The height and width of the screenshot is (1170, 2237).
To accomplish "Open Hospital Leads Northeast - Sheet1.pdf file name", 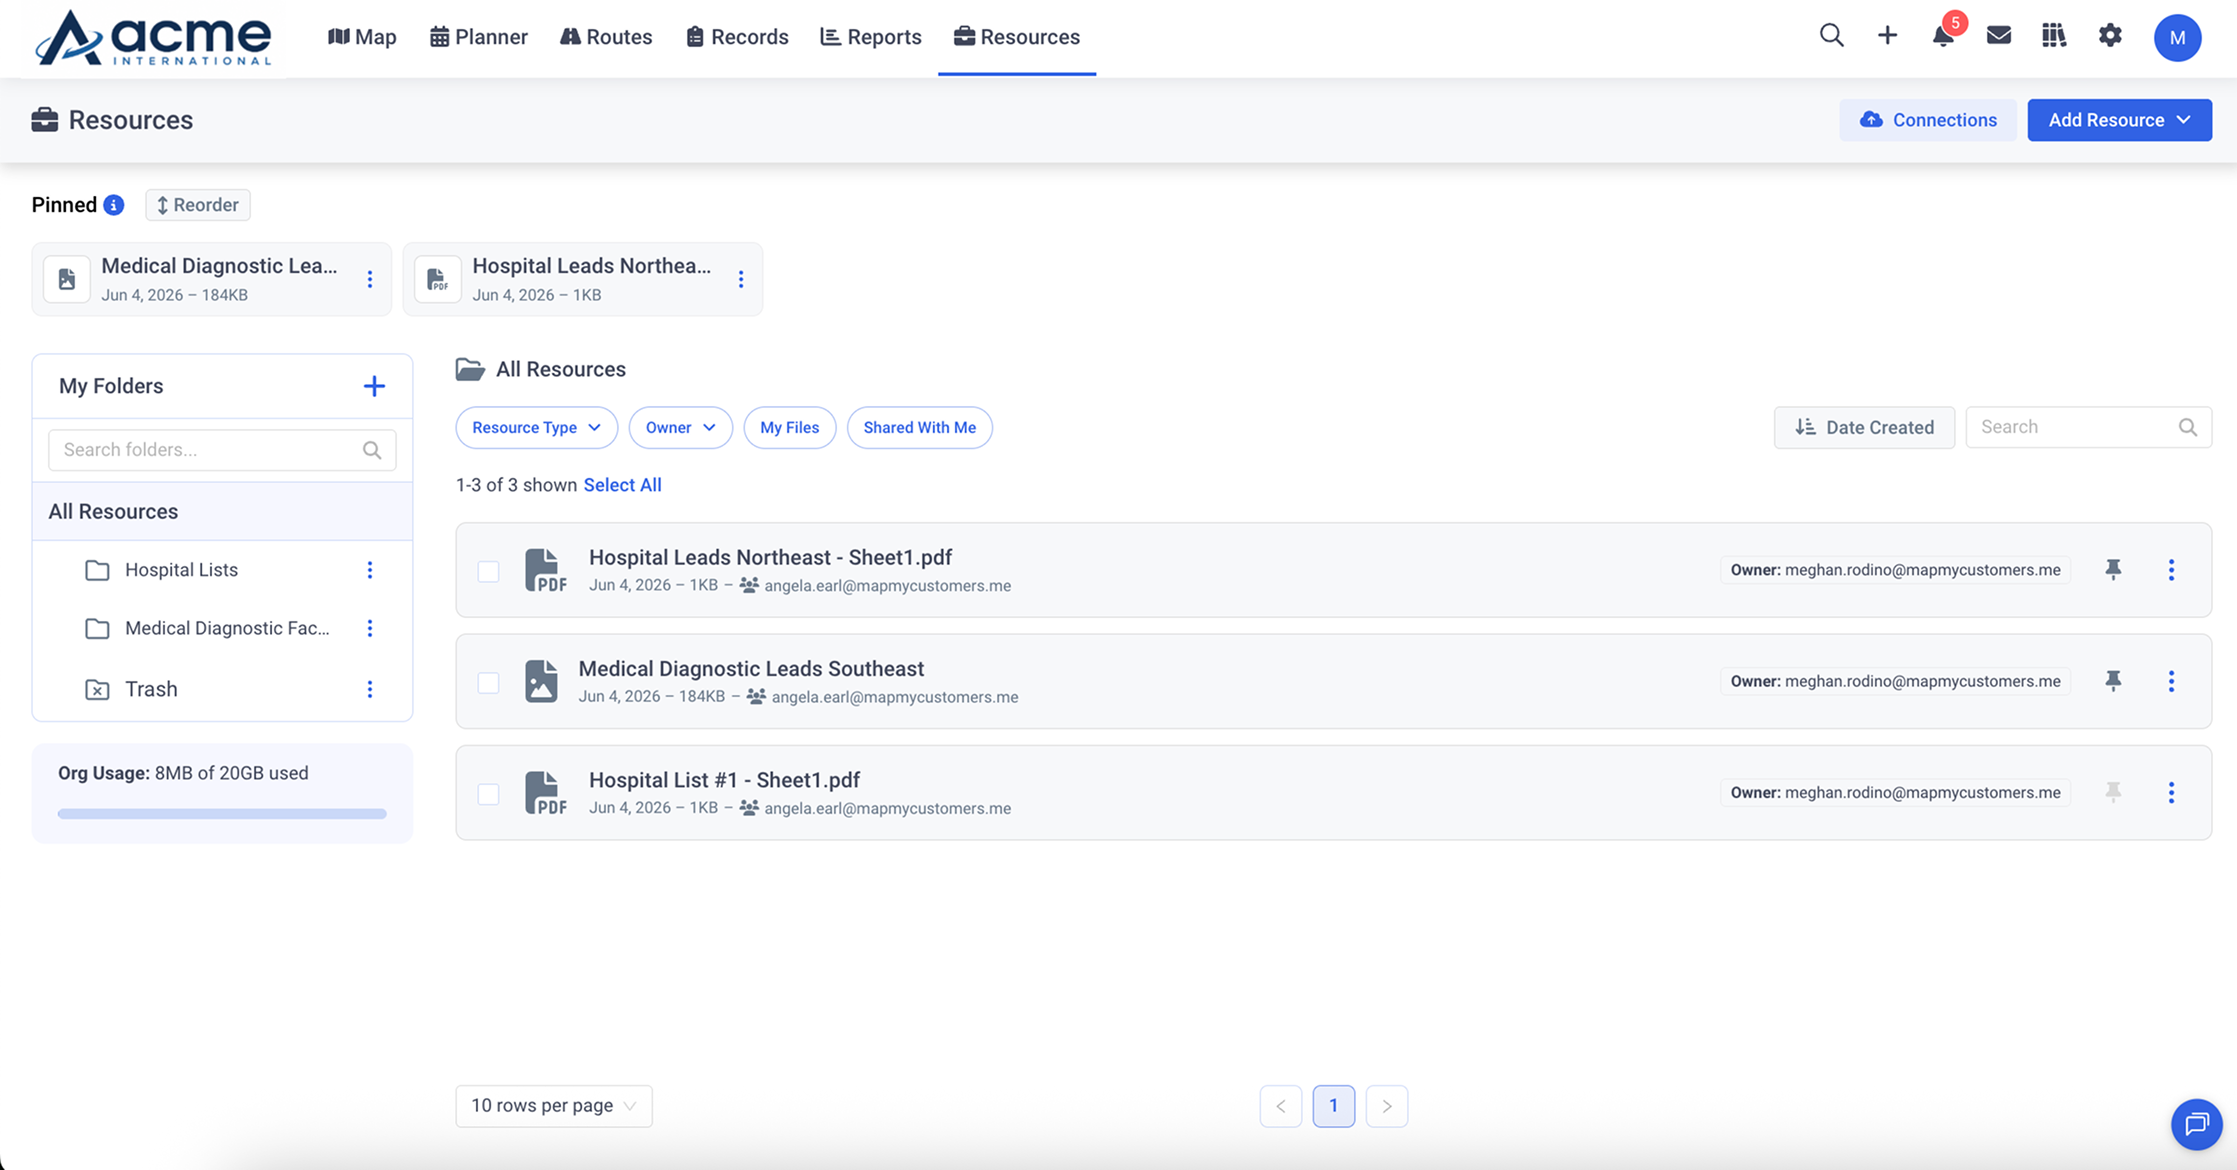I will tap(770, 558).
